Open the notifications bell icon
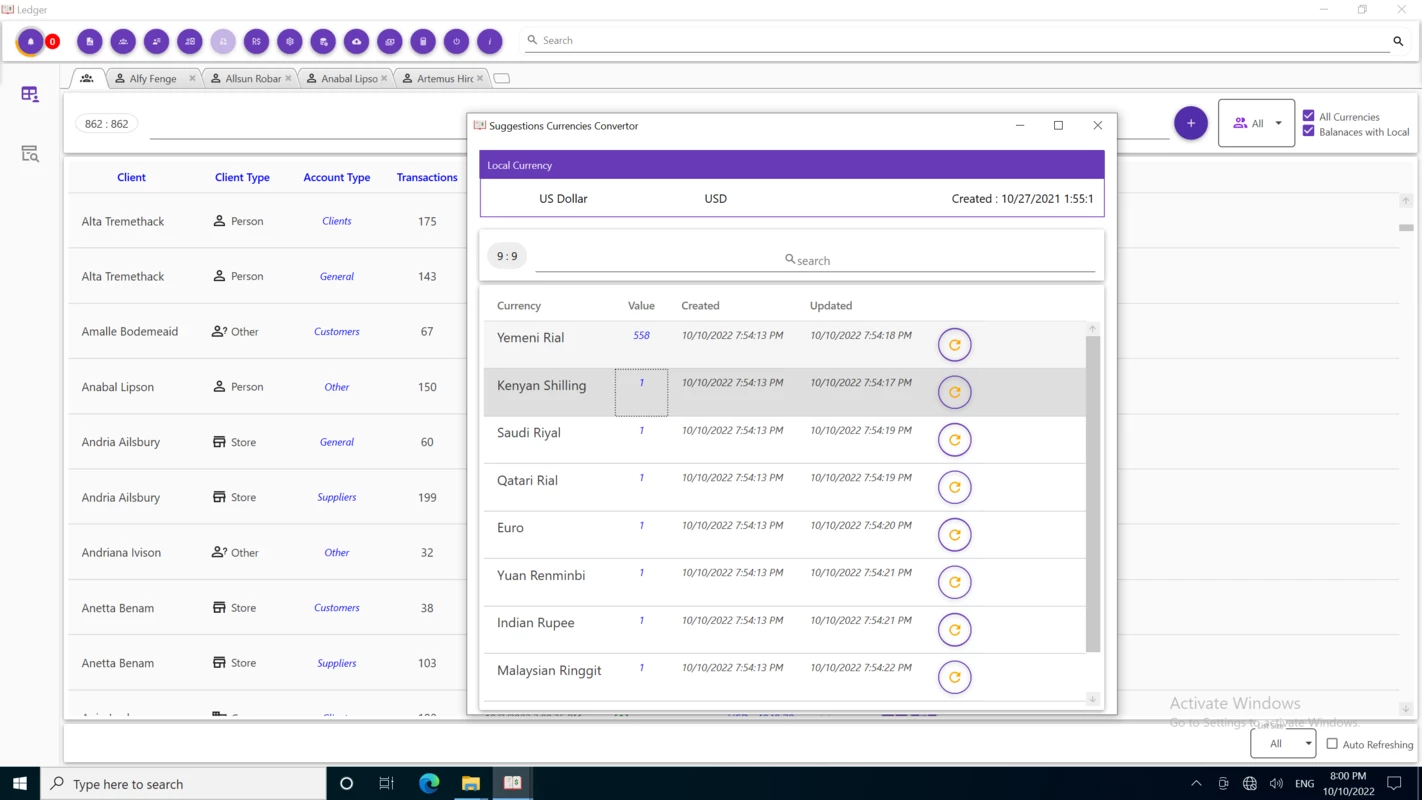The image size is (1422, 800). 31,41
